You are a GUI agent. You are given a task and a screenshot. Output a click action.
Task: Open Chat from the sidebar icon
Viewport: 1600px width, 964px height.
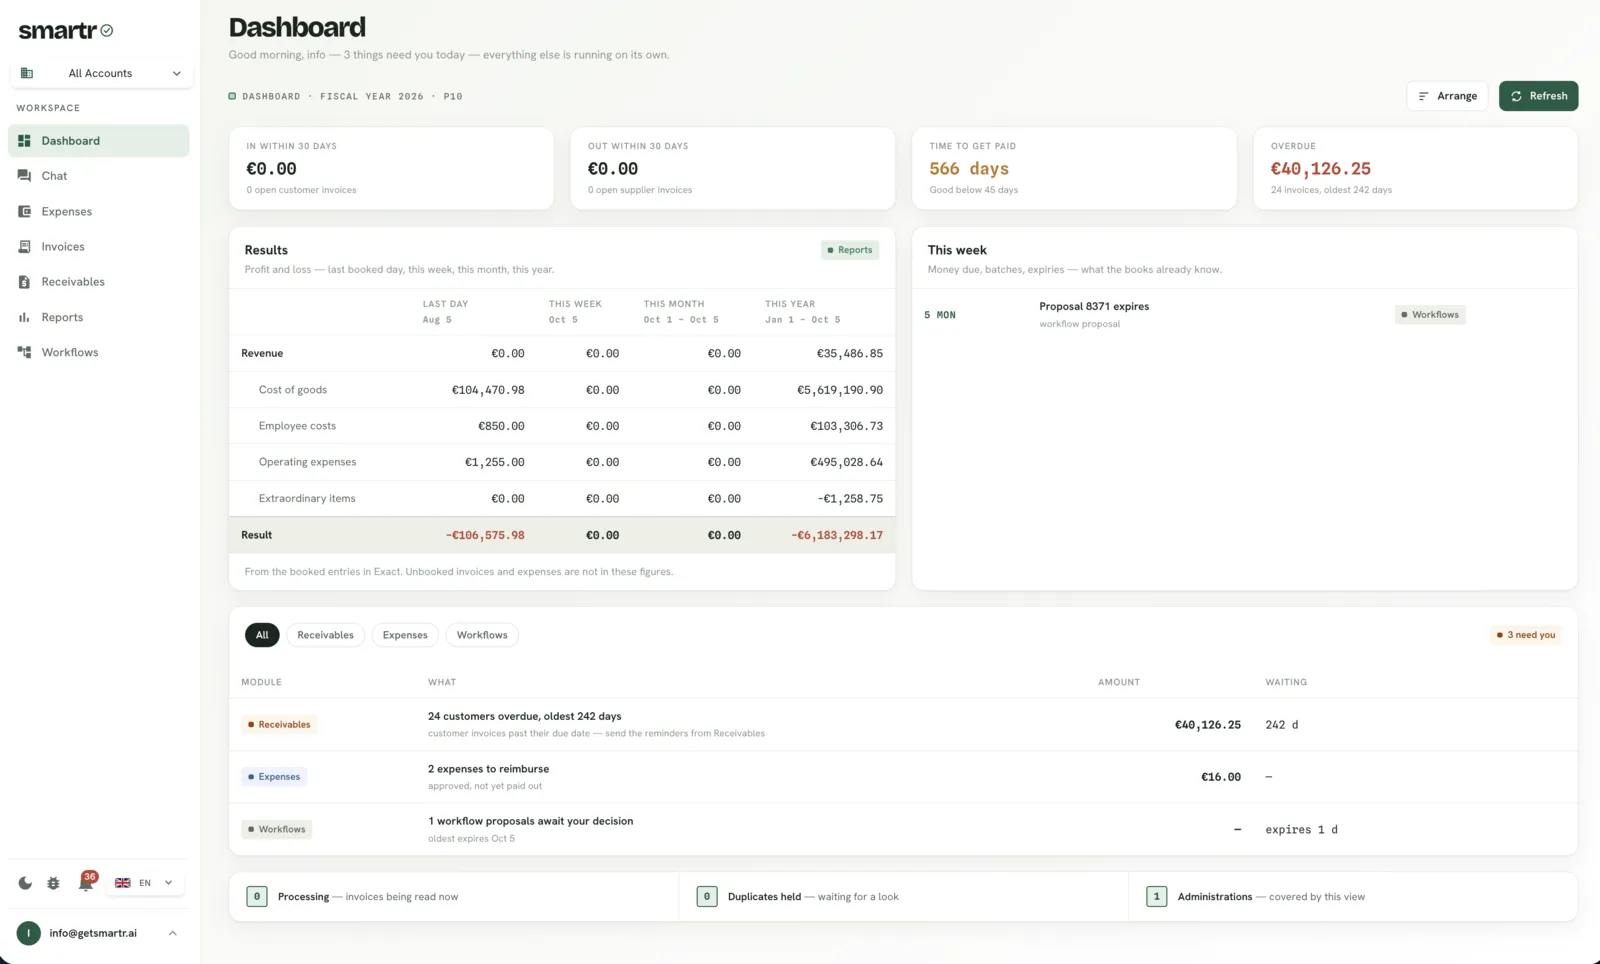click(24, 176)
